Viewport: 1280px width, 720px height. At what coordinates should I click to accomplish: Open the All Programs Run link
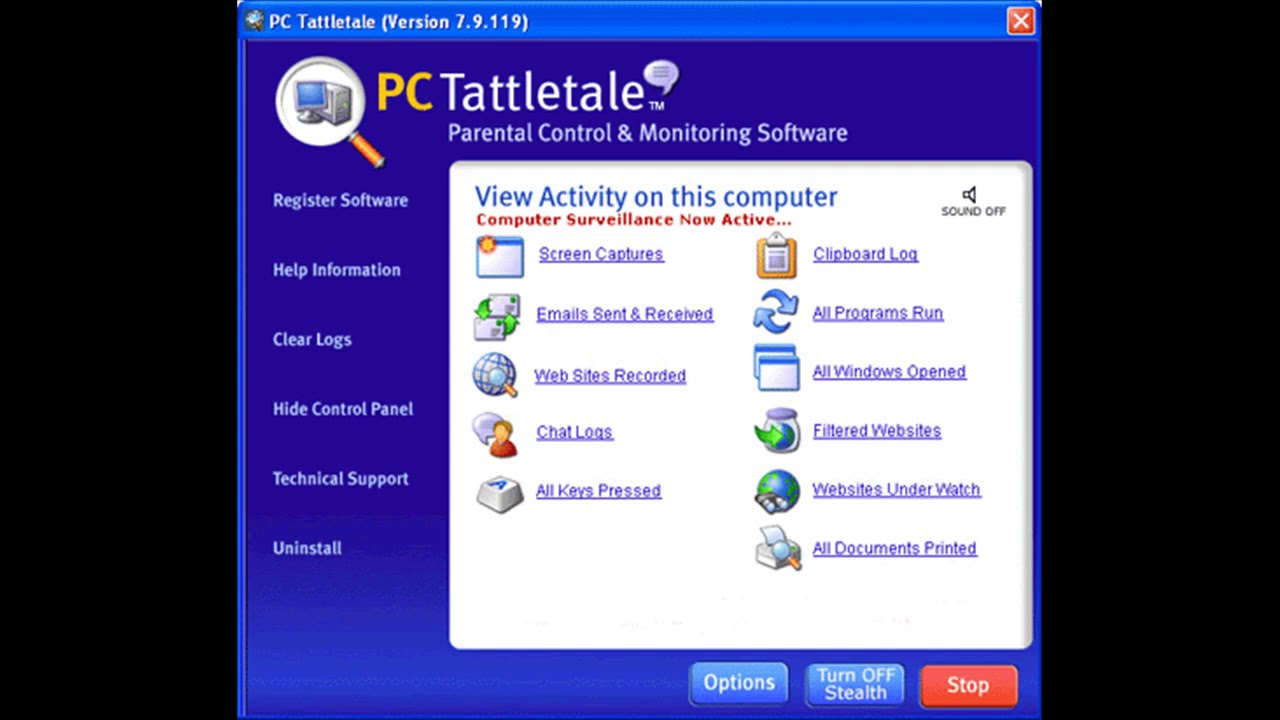878,313
